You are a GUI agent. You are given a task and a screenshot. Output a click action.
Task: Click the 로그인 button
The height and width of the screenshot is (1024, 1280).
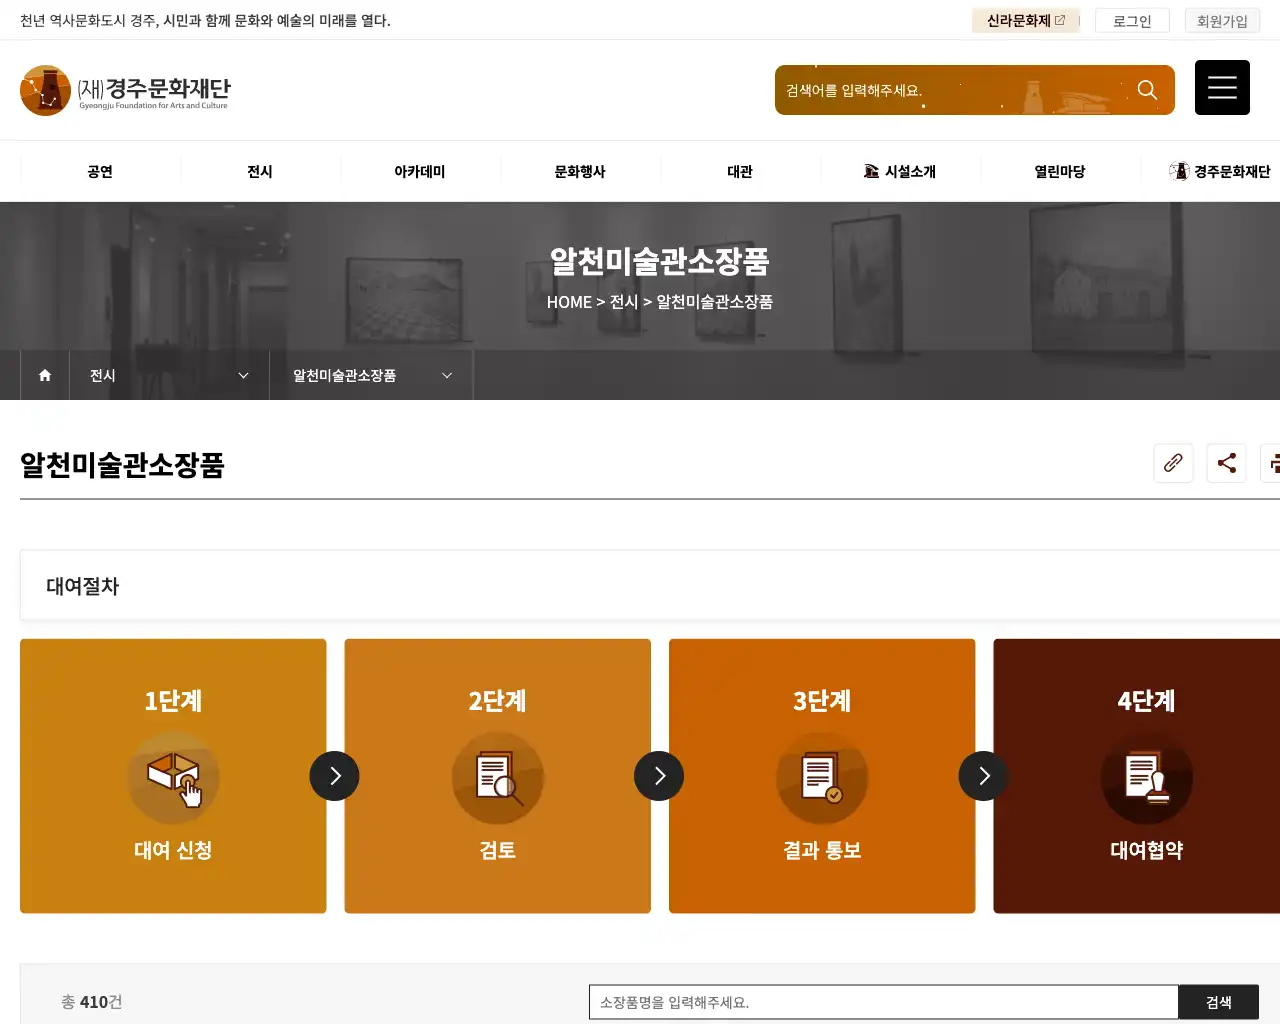pyautogui.click(x=1131, y=20)
